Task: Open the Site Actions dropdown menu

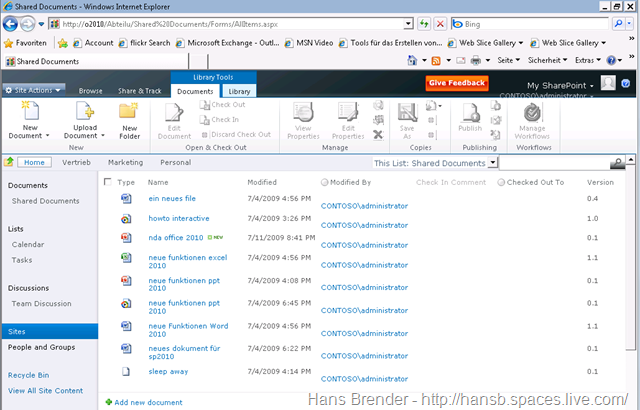Action: pos(34,89)
